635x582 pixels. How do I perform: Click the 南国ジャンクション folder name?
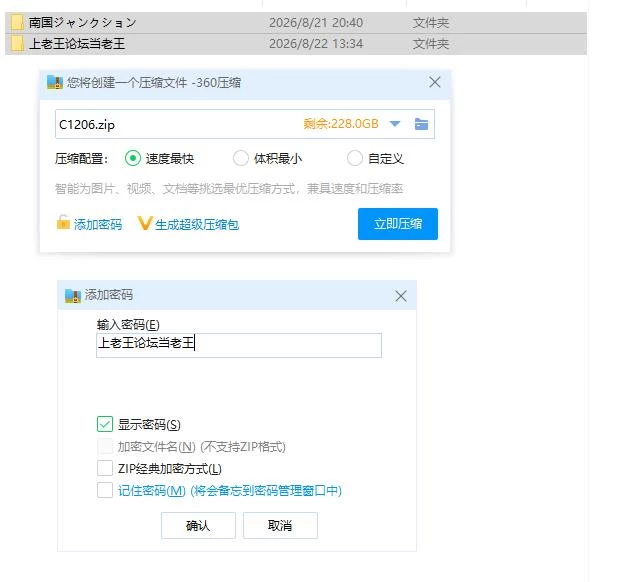[82, 23]
